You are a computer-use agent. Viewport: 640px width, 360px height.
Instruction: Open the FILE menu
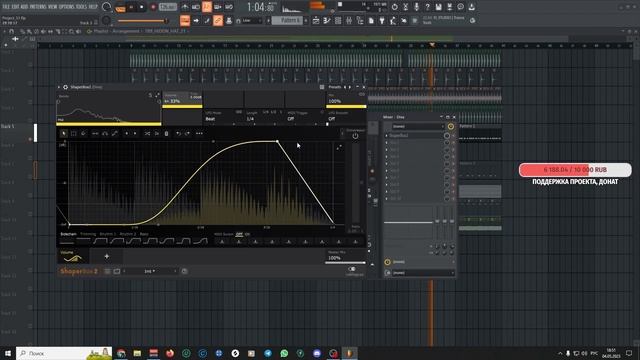pos(6,7)
